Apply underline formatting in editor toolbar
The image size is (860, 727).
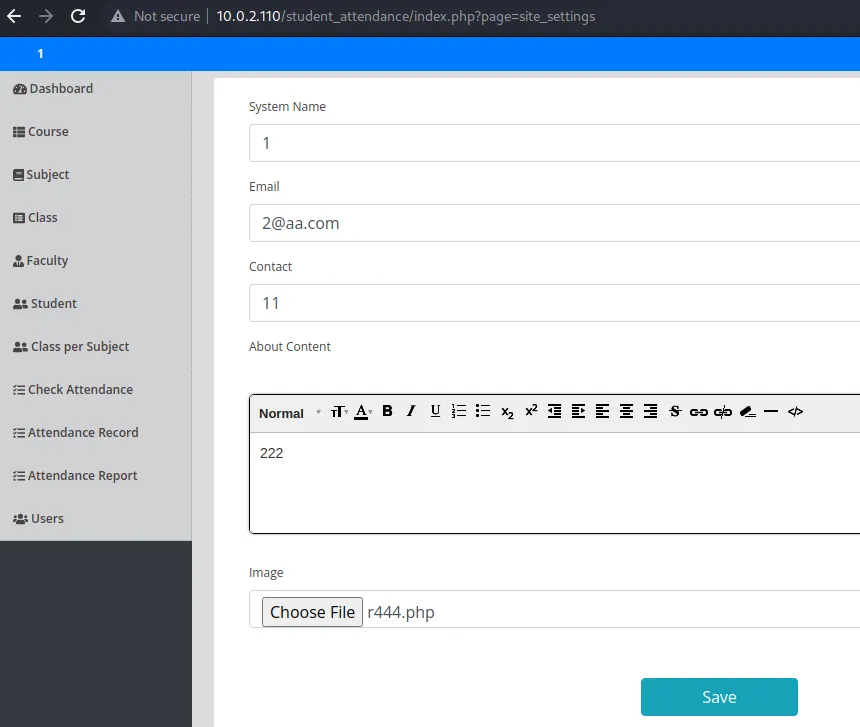coord(435,411)
